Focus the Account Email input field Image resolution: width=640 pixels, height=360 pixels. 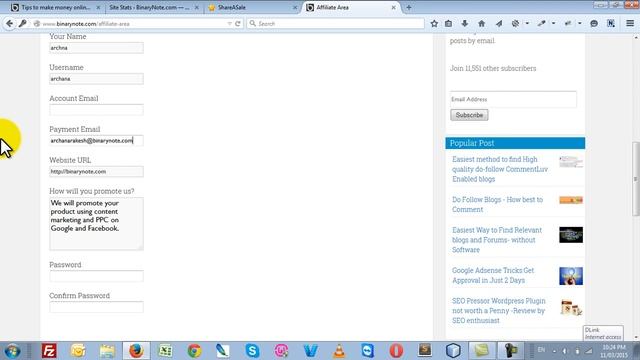click(x=96, y=110)
